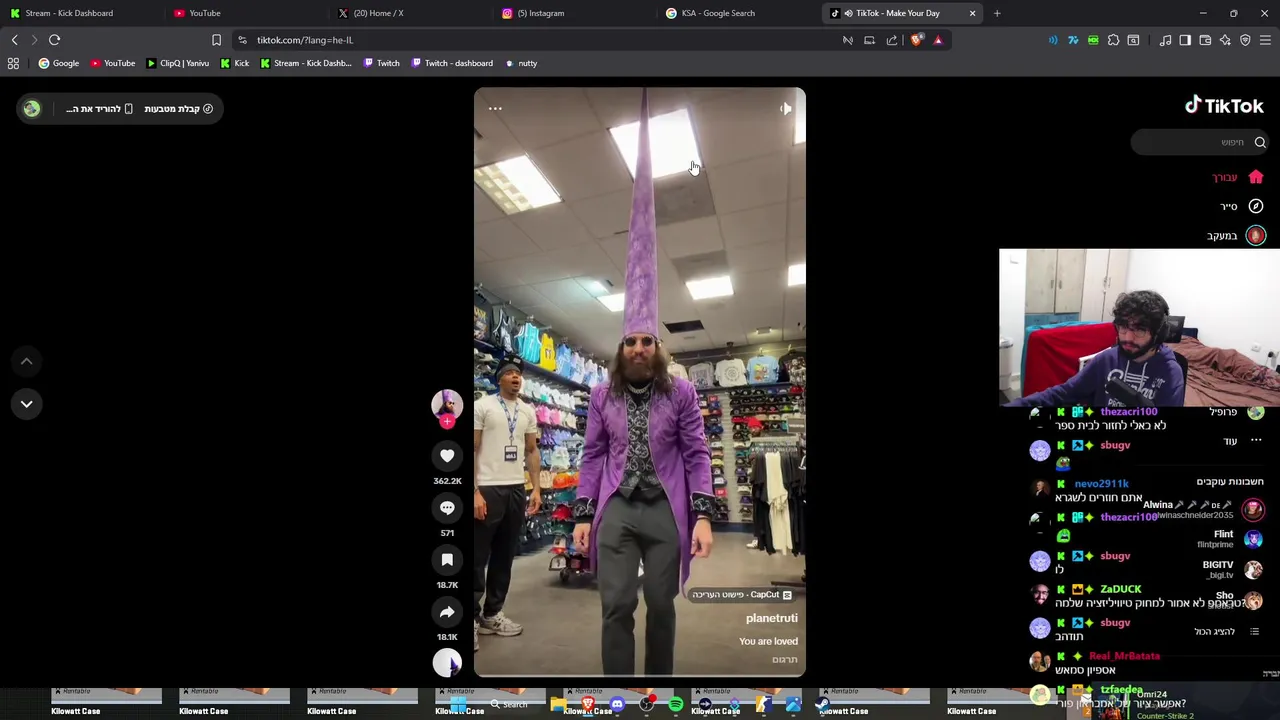Open Spotify from the taskbar
The width and height of the screenshot is (1280, 720).
pyautogui.click(x=676, y=705)
